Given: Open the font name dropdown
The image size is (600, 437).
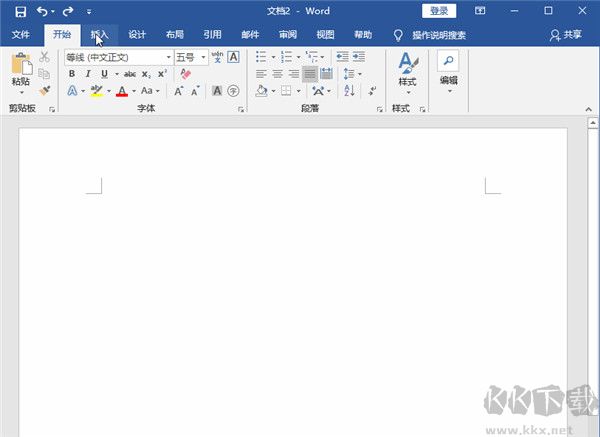Looking at the screenshot, I should (167, 57).
